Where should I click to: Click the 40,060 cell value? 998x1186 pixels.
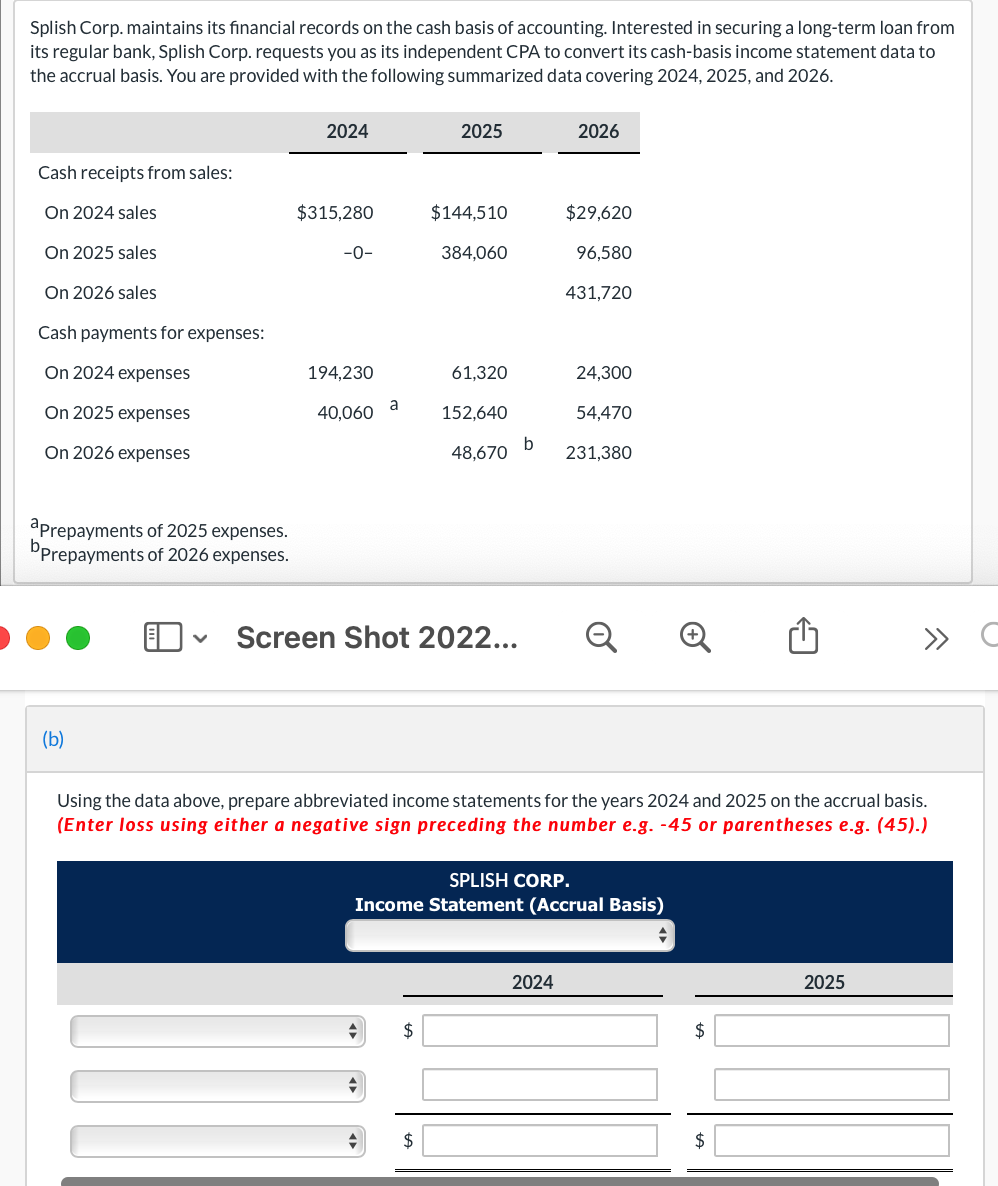[345, 413]
